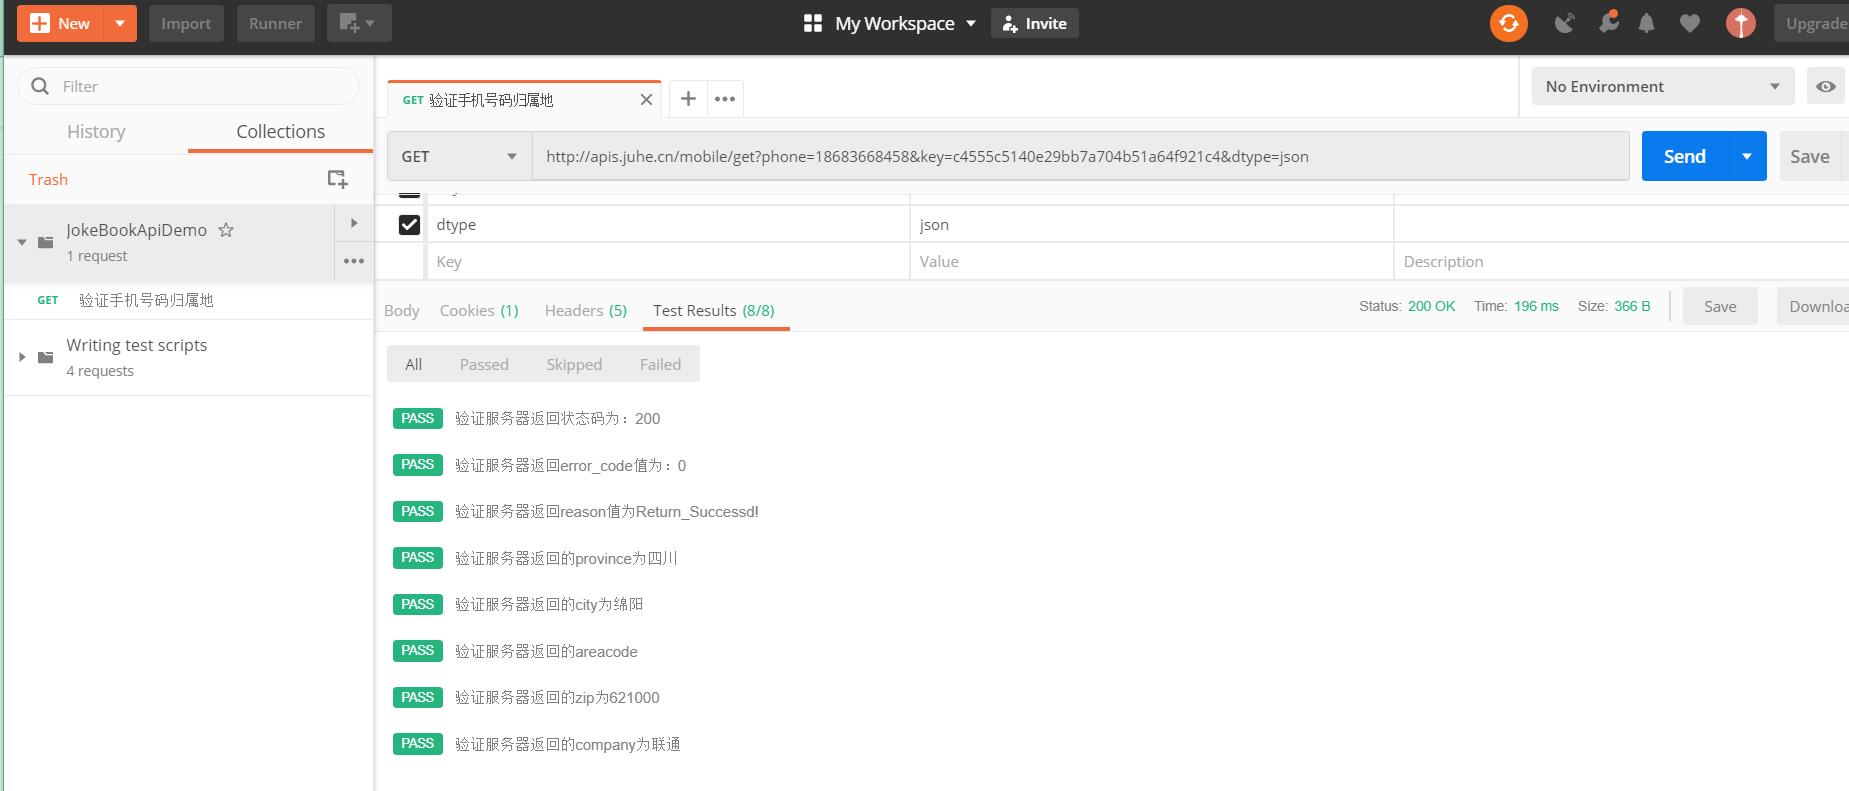This screenshot has height=791, width=1849.
Task: Click the satellite capture requests icon
Action: 1564,23
